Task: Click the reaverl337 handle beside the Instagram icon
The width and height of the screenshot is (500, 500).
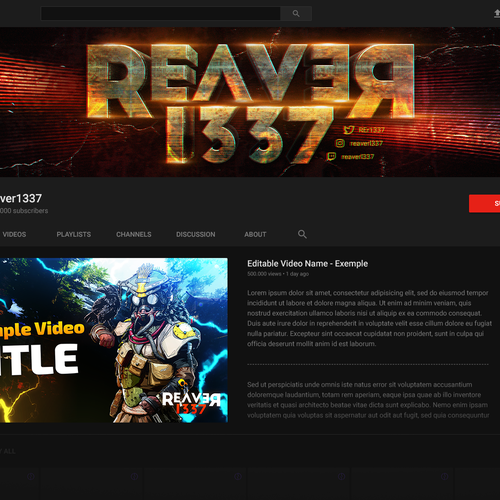Action: pyautogui.click(x=366, y=143)
